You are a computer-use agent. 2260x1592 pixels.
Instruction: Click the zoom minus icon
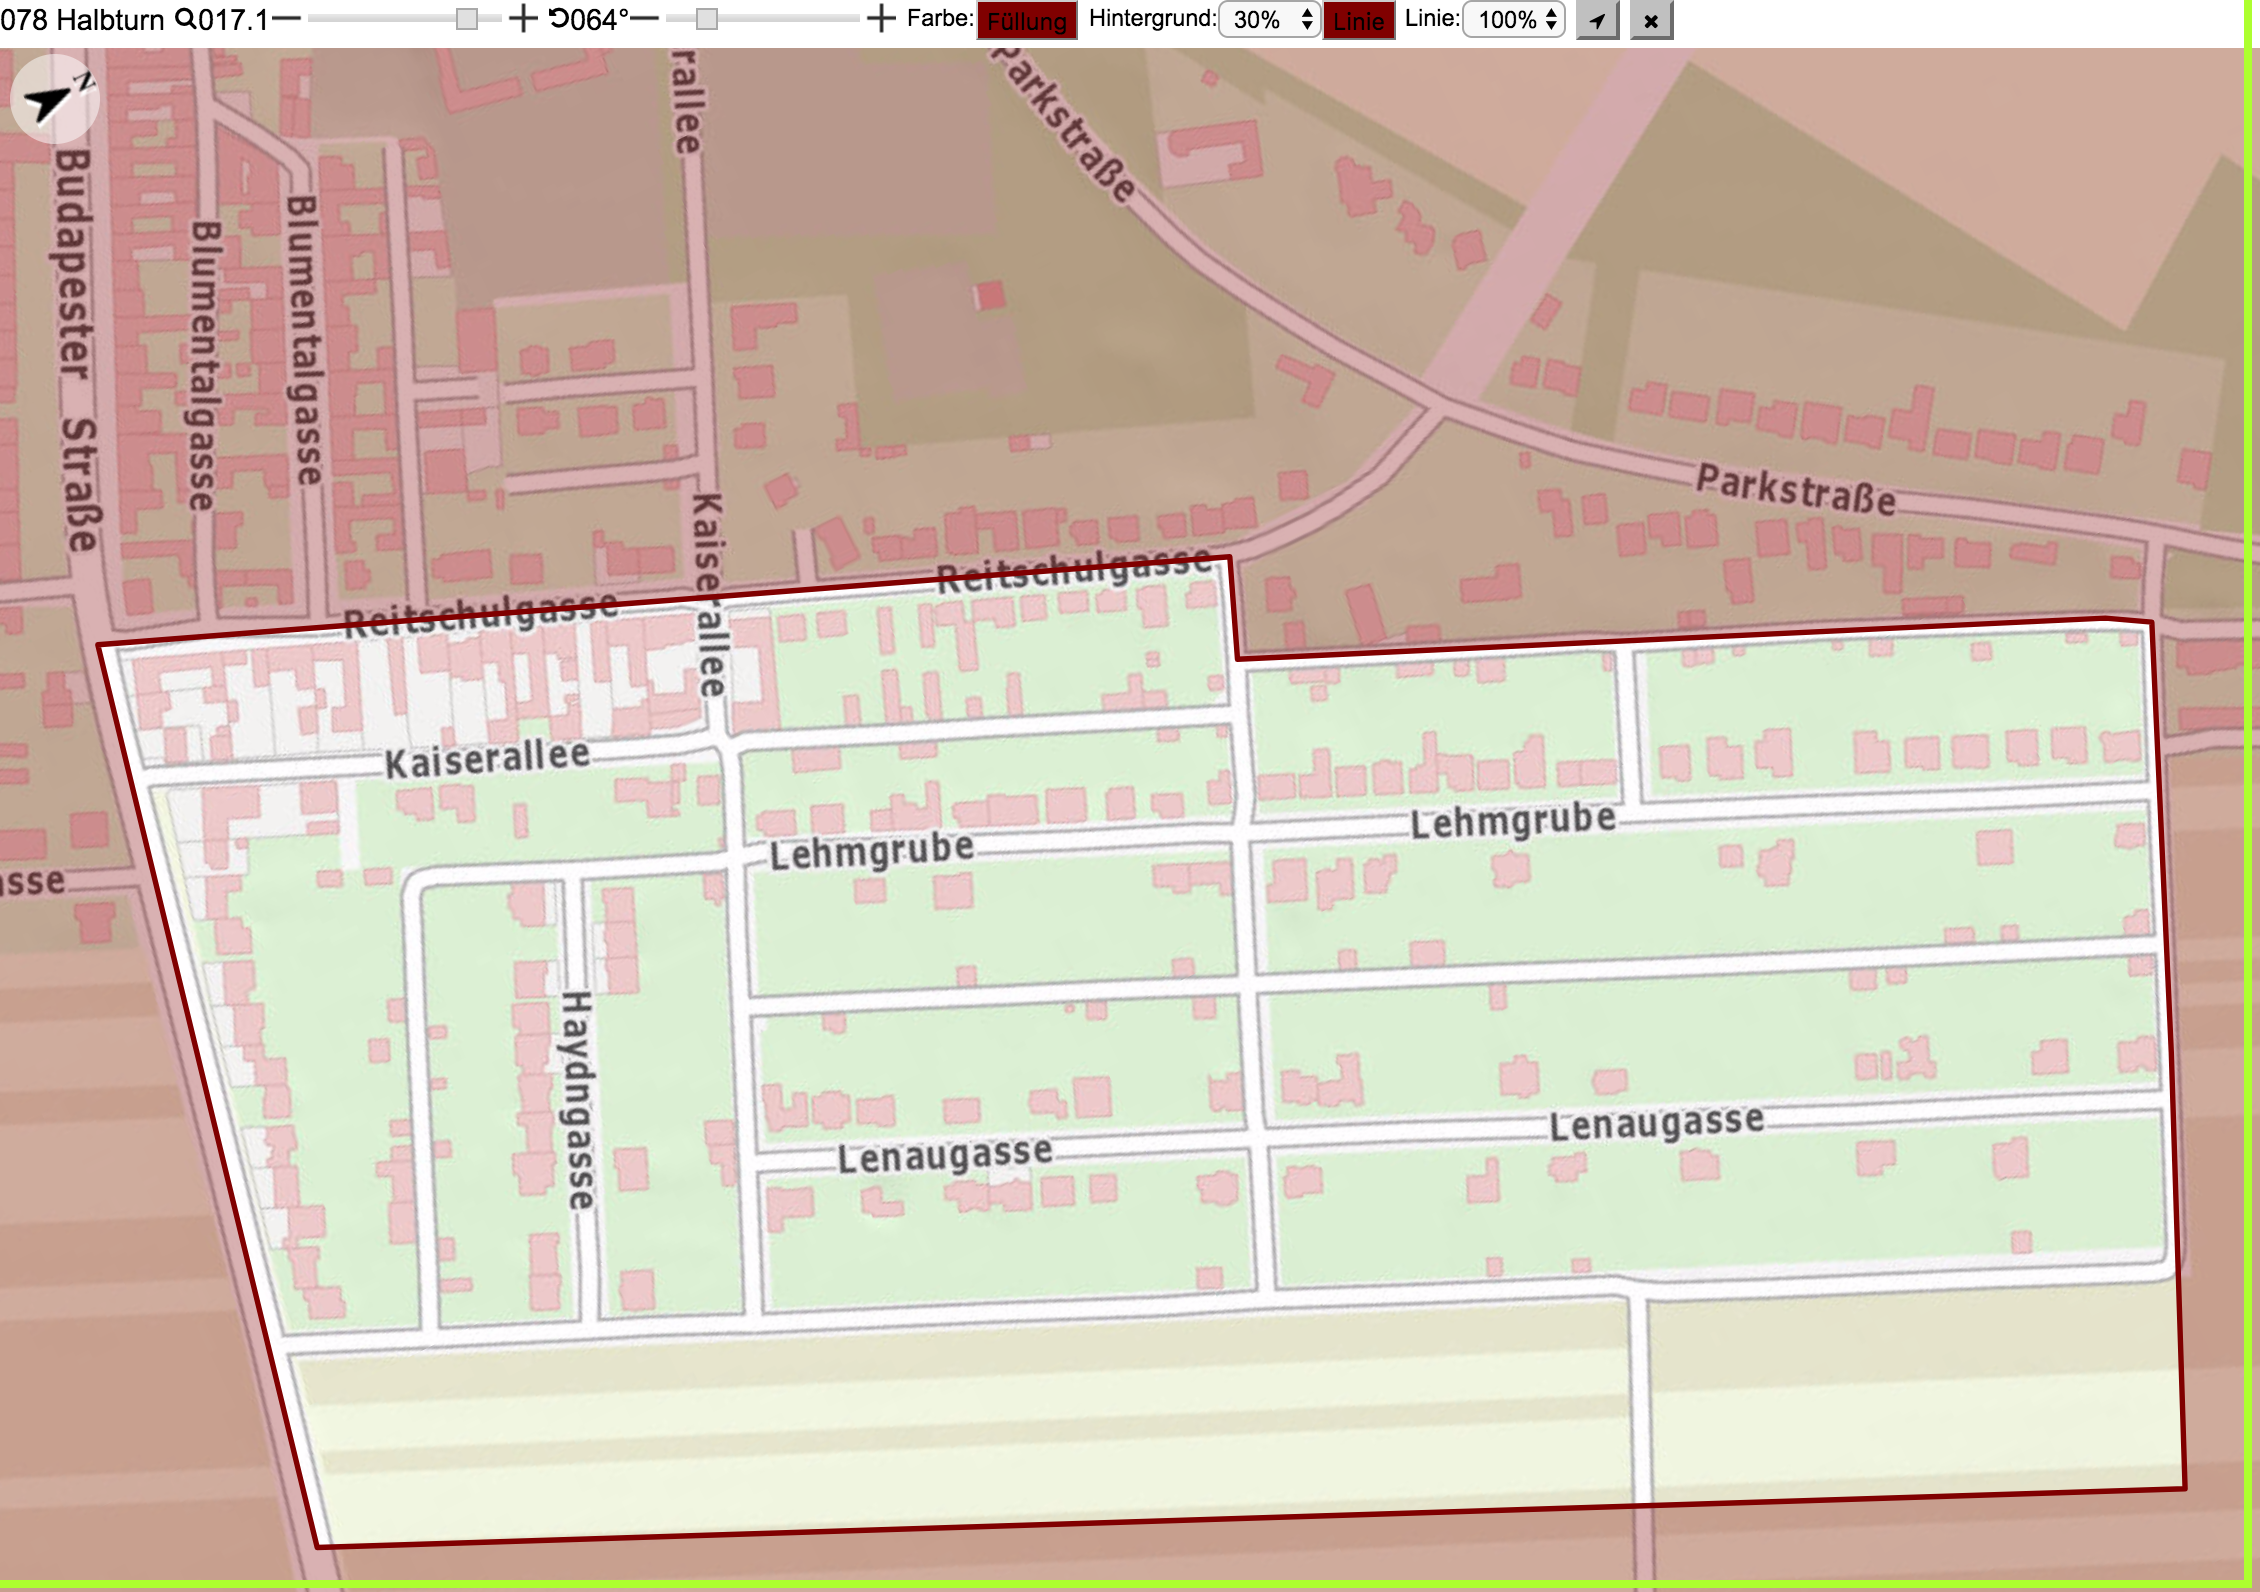286,19
